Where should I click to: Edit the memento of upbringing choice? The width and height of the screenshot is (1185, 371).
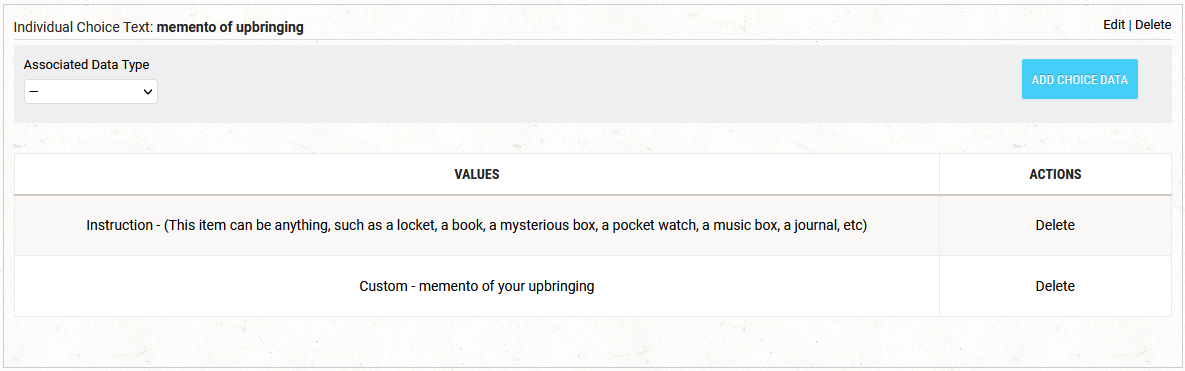(x=1114, y=25)
